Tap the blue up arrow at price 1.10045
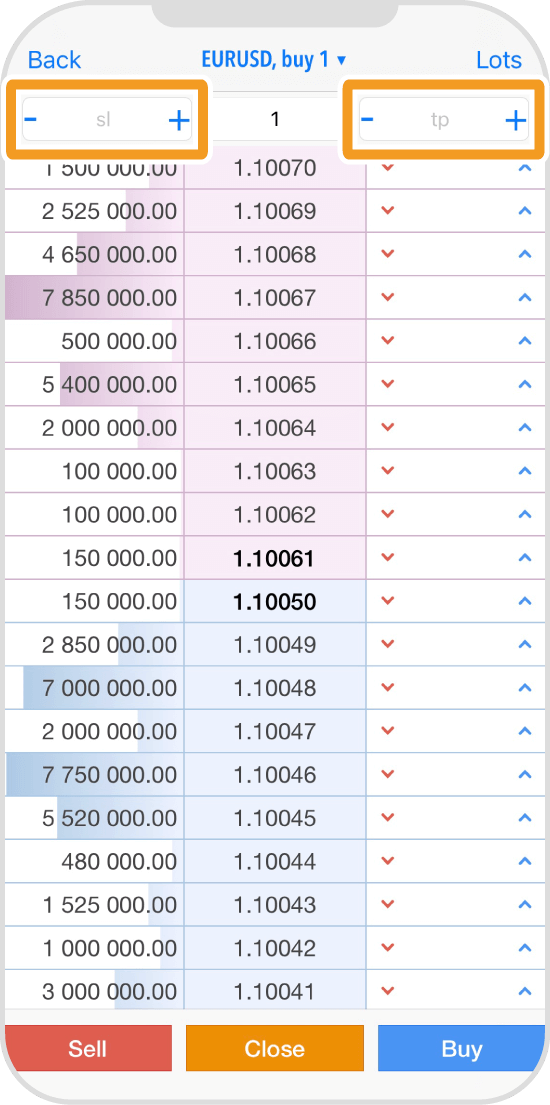550x1105 pixels. click(524, 818)
